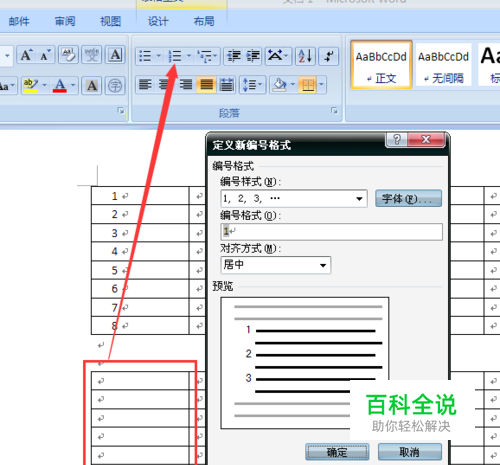Confirm with the 确定 button
The width and height of the screenshot is (500, 465).
coord(337,452)
